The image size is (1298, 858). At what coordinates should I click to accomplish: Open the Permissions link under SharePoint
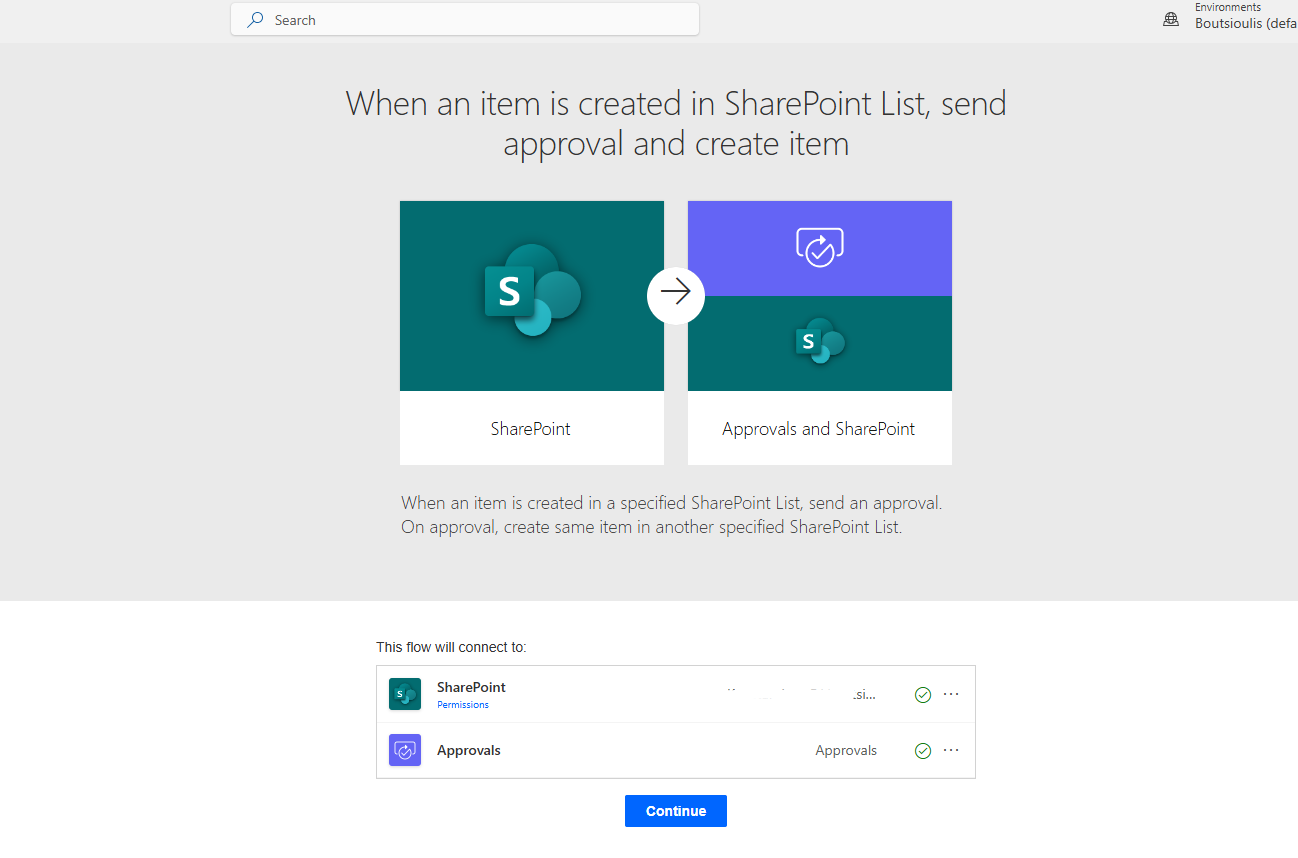point(463,705)
